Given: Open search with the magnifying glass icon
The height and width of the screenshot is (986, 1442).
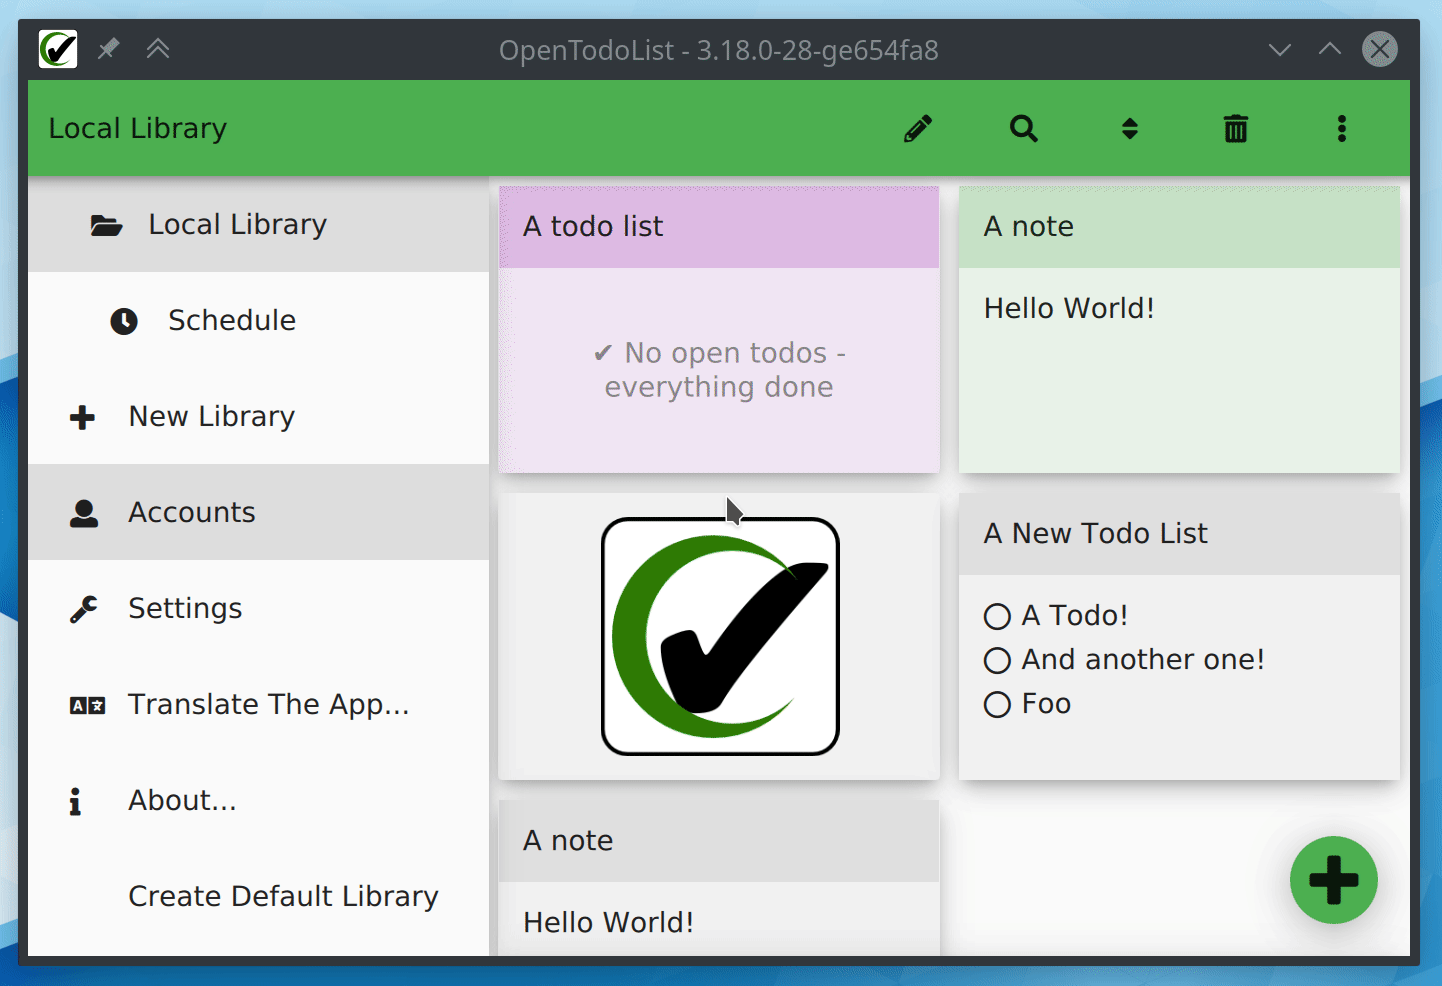Looking at the screenshot, I should pyautogui.click(x=1024, y=129).
